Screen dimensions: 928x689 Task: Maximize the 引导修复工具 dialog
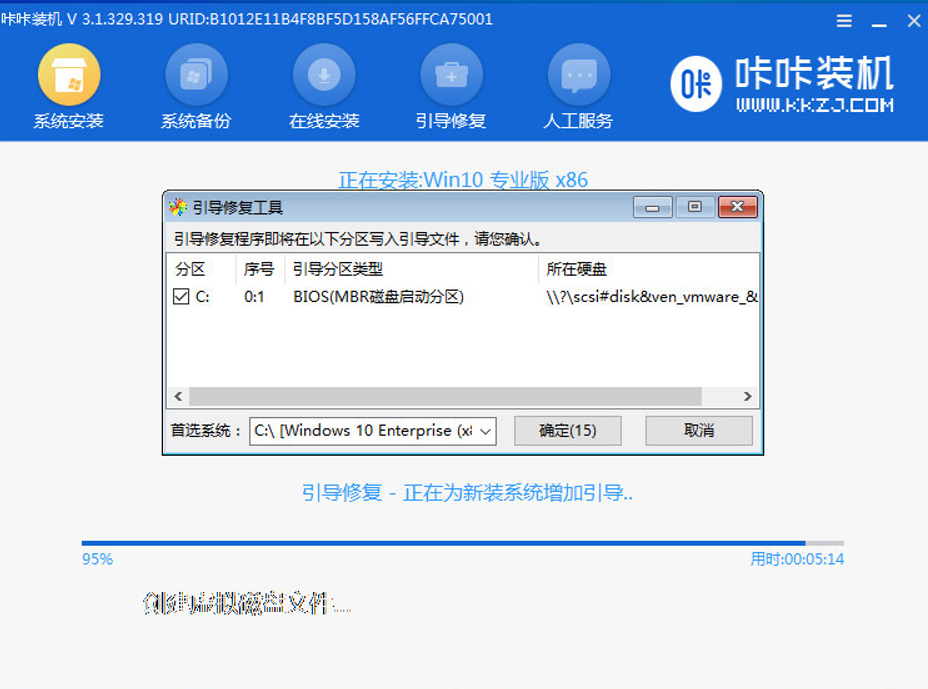[694, 207]
